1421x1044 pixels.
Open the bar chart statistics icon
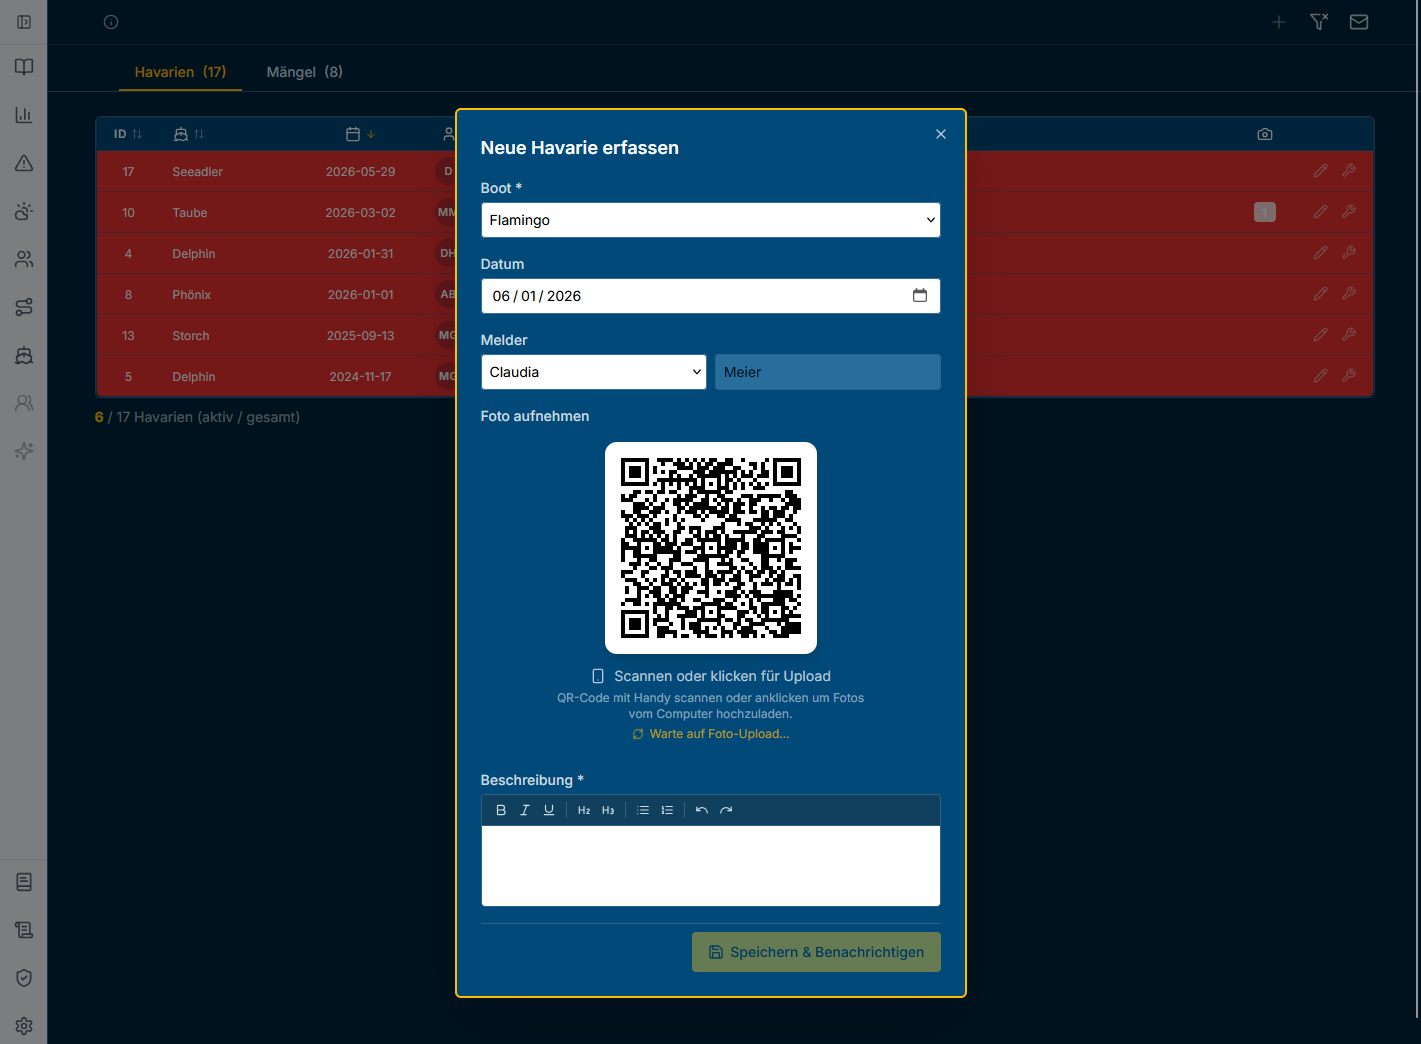[x=24, y=115]
